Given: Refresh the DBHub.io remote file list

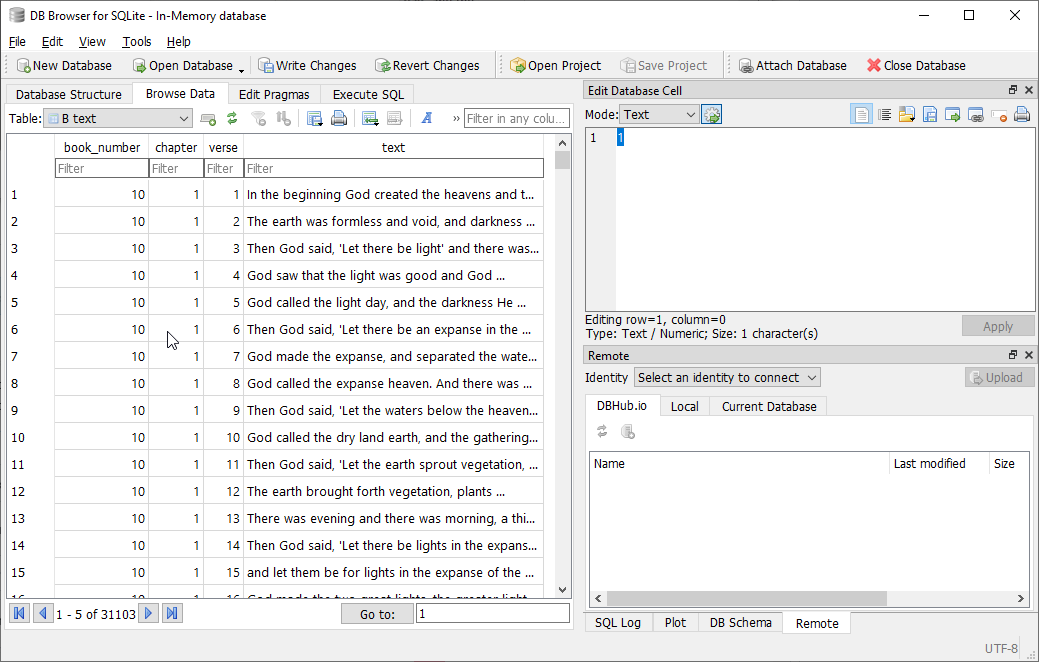Looking at the screenshot, I should click(602, 430).
